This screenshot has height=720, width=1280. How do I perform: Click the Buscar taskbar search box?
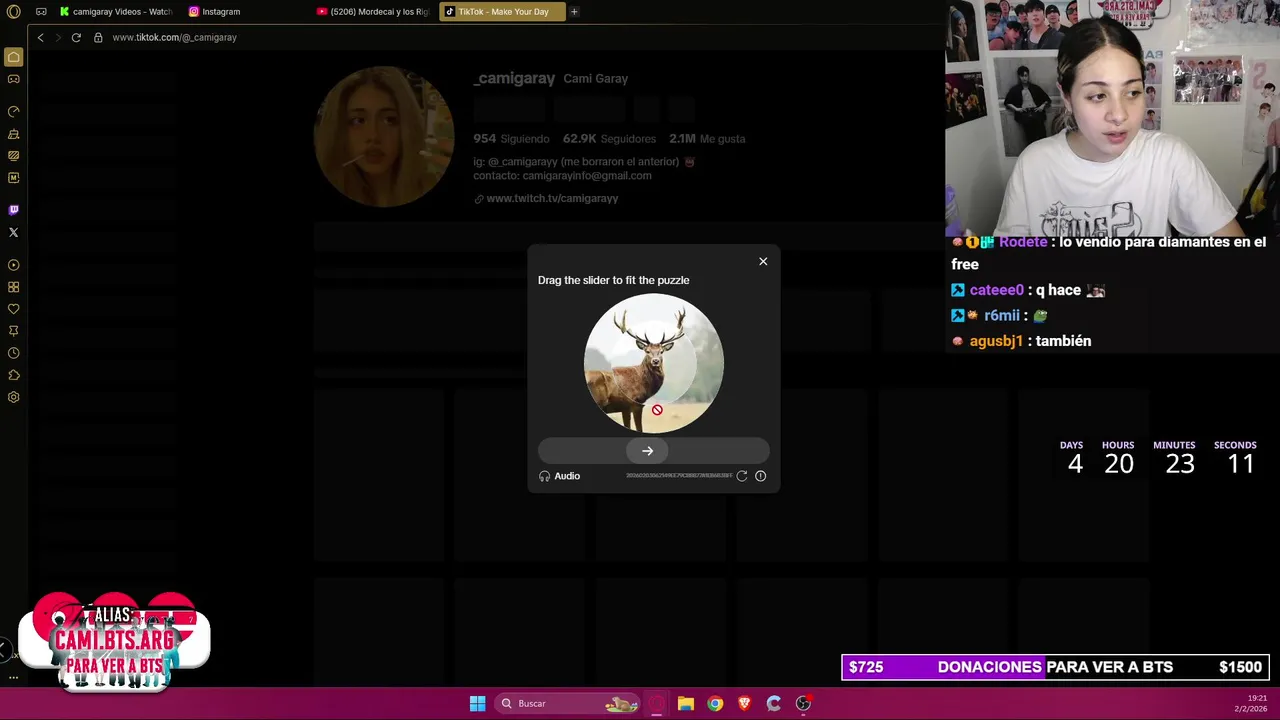click(x=568, y=703)
